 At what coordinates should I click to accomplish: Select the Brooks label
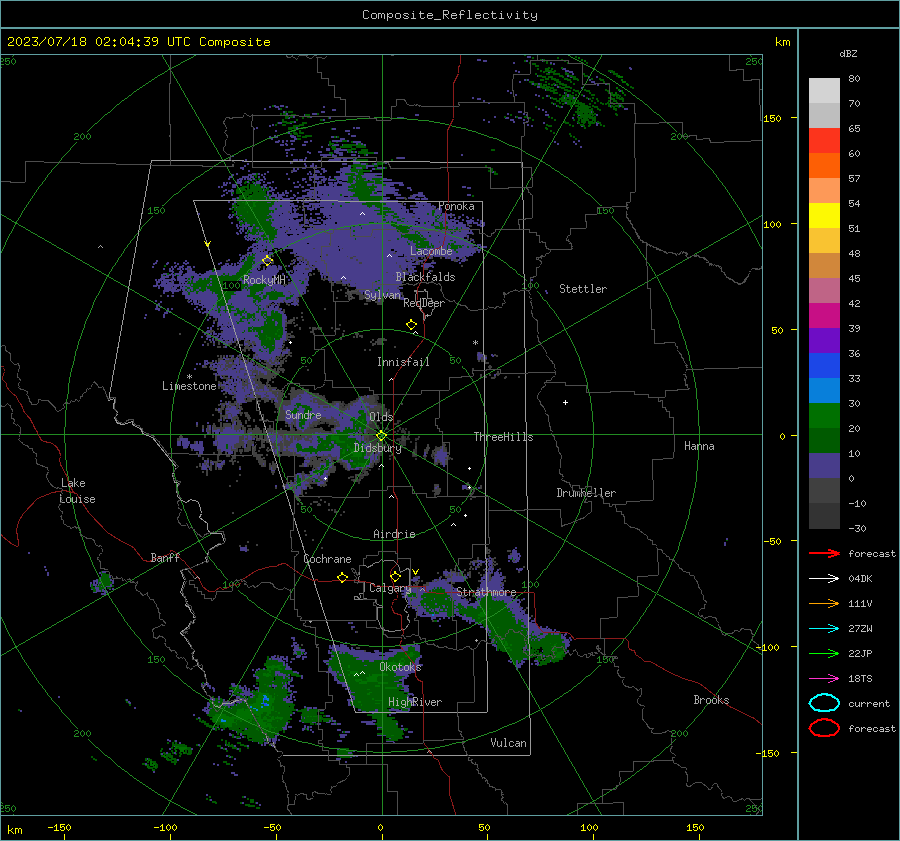[711, 700]
